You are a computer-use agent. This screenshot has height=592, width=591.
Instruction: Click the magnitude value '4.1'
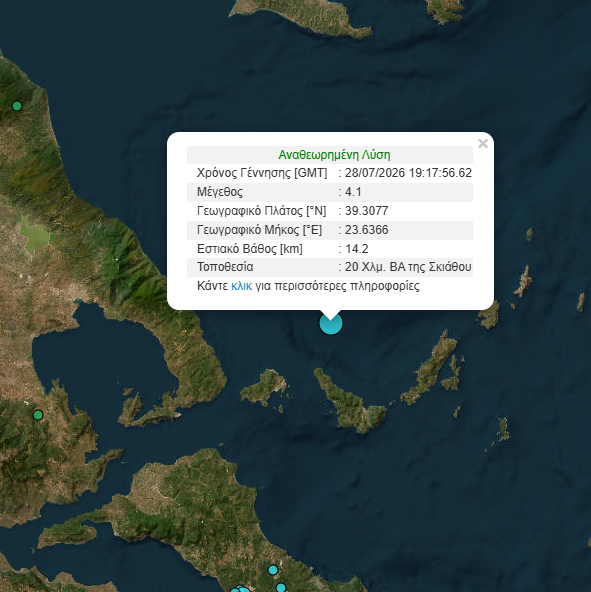(353, 192)
